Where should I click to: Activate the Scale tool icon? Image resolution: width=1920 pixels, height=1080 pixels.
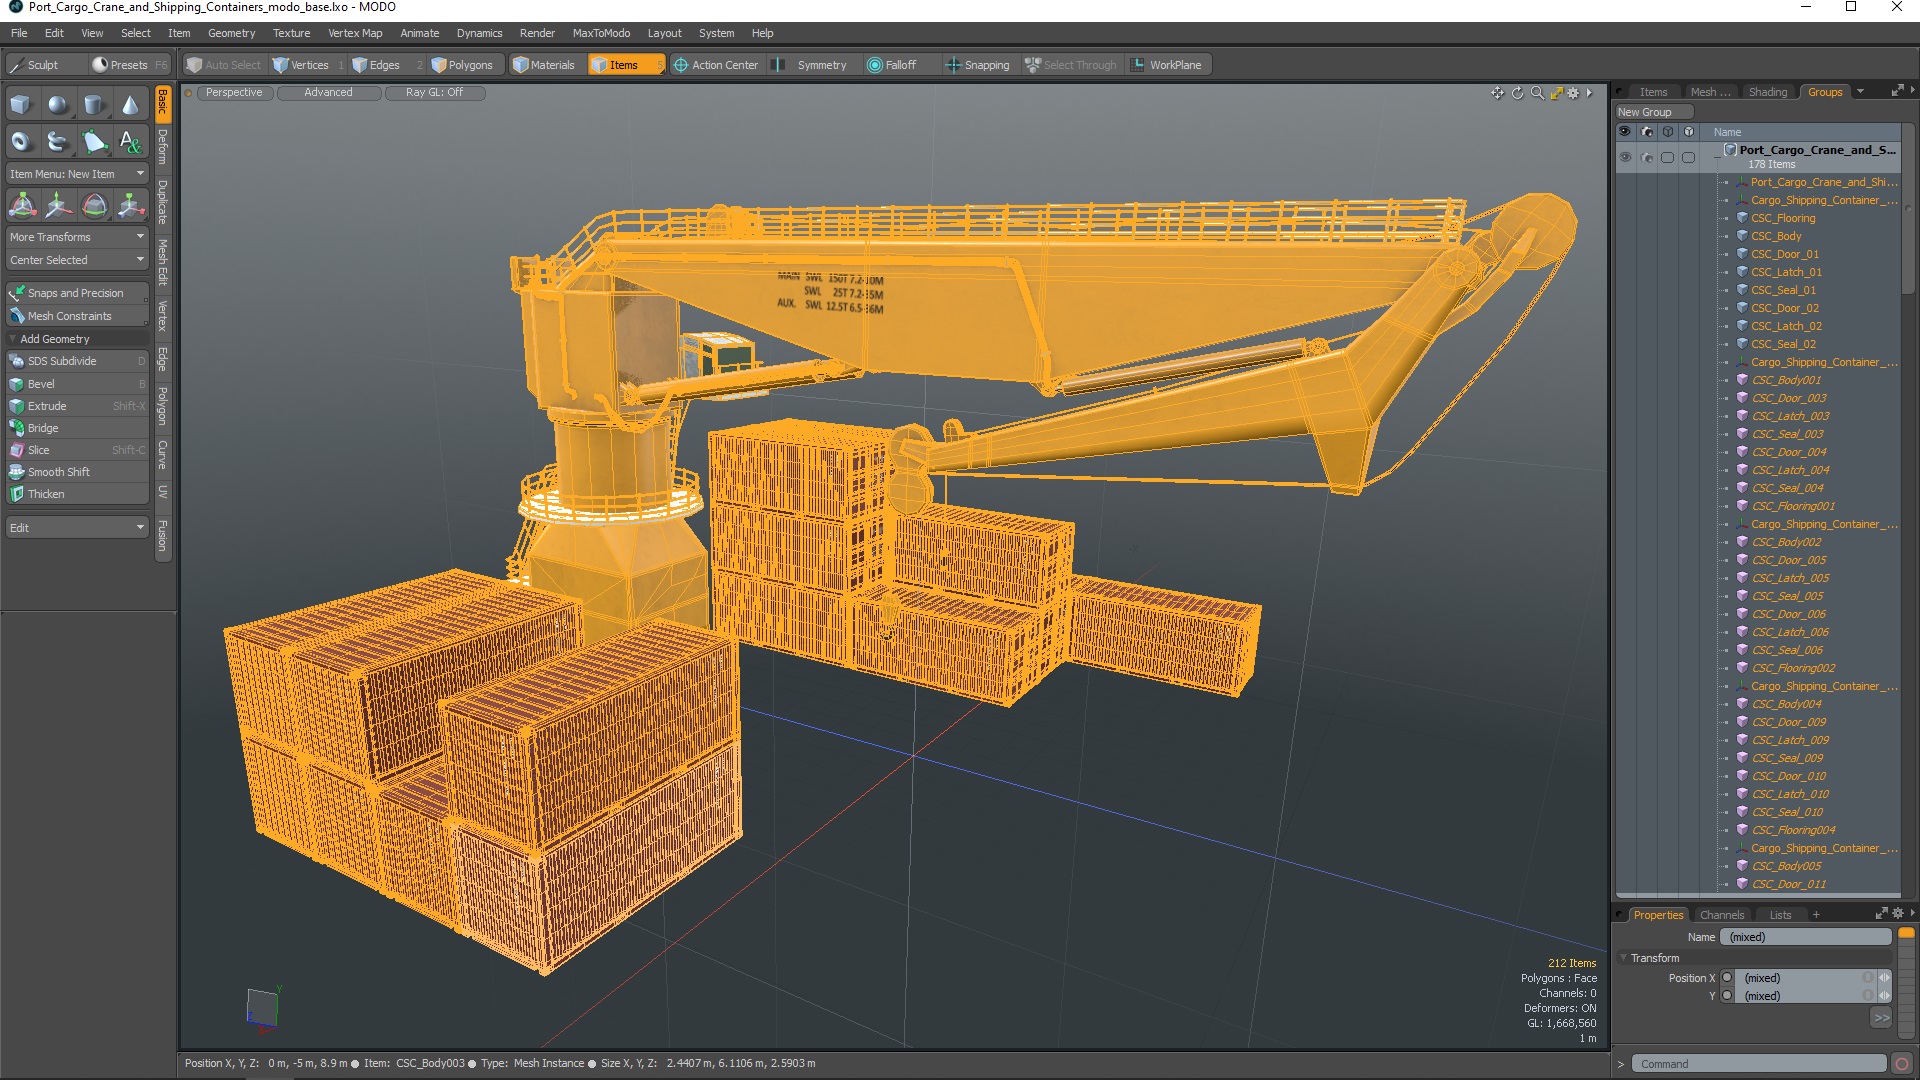coord(130,206)
